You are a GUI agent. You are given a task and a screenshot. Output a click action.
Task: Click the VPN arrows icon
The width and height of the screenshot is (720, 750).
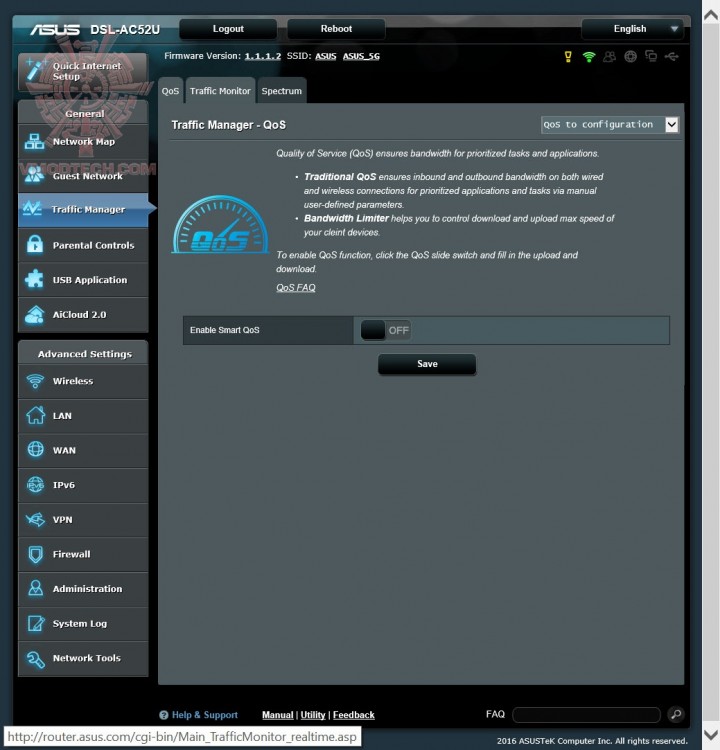click(x=35, y=519)
